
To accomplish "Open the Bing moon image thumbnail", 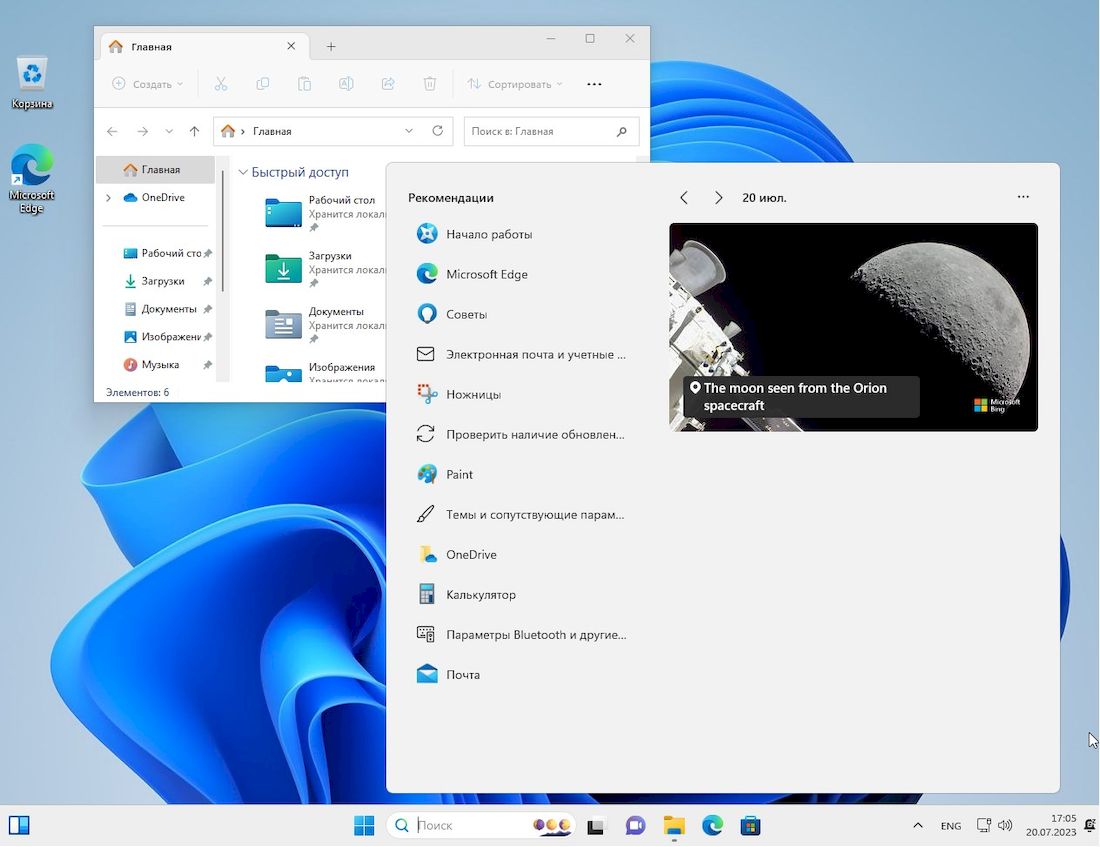I will coord(853,326).
